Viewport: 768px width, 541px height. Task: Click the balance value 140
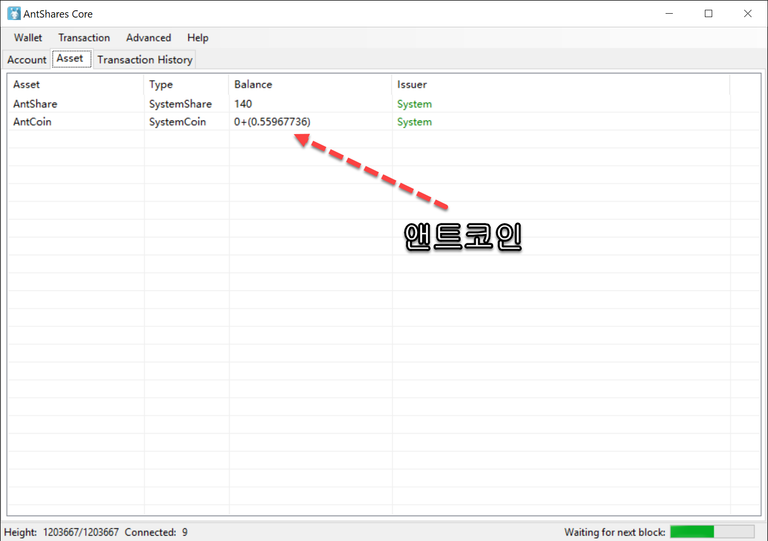(x=243, y=104)
